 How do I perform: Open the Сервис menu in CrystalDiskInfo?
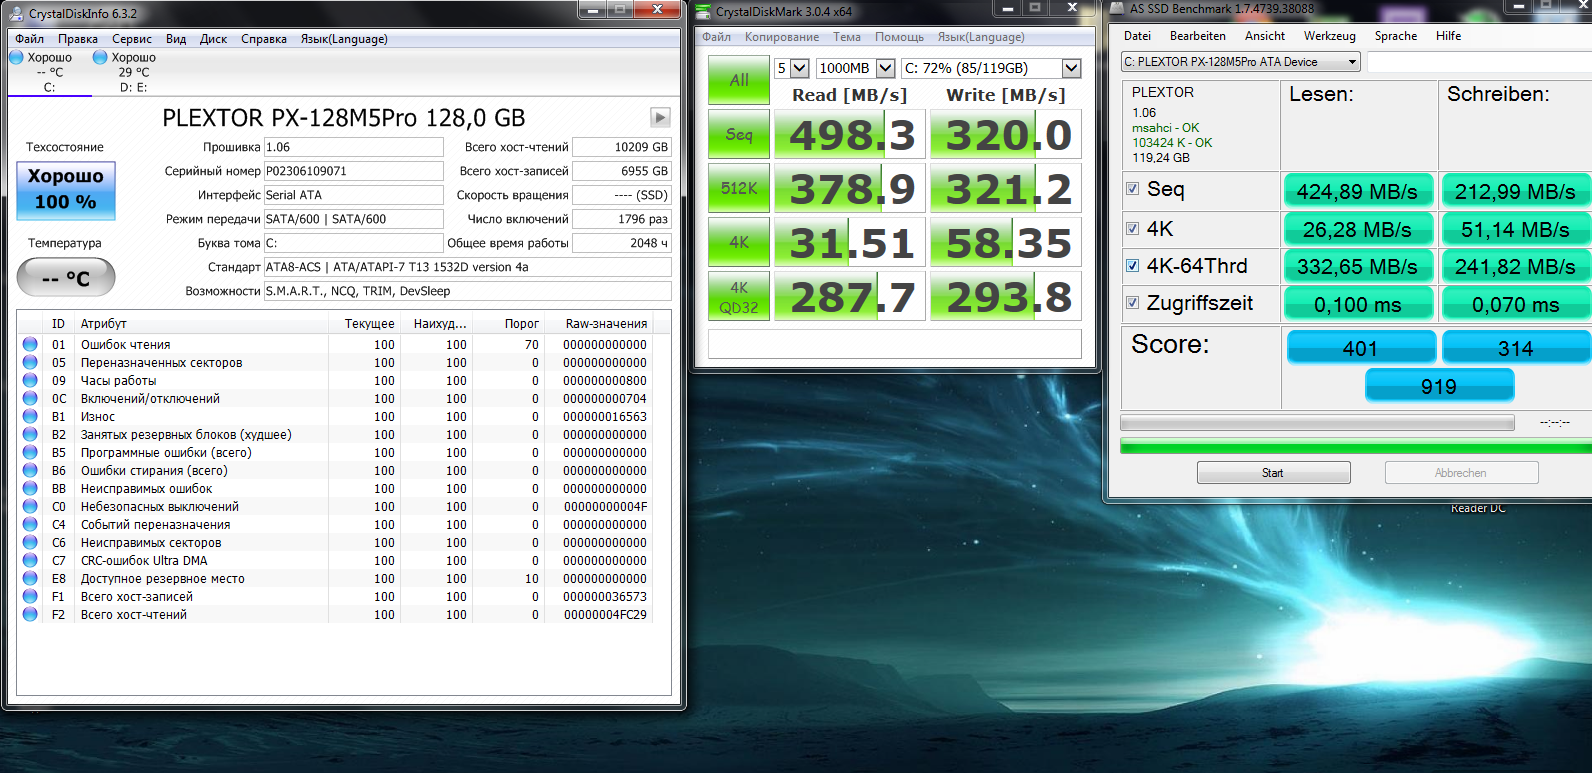(x=132, y=39)
